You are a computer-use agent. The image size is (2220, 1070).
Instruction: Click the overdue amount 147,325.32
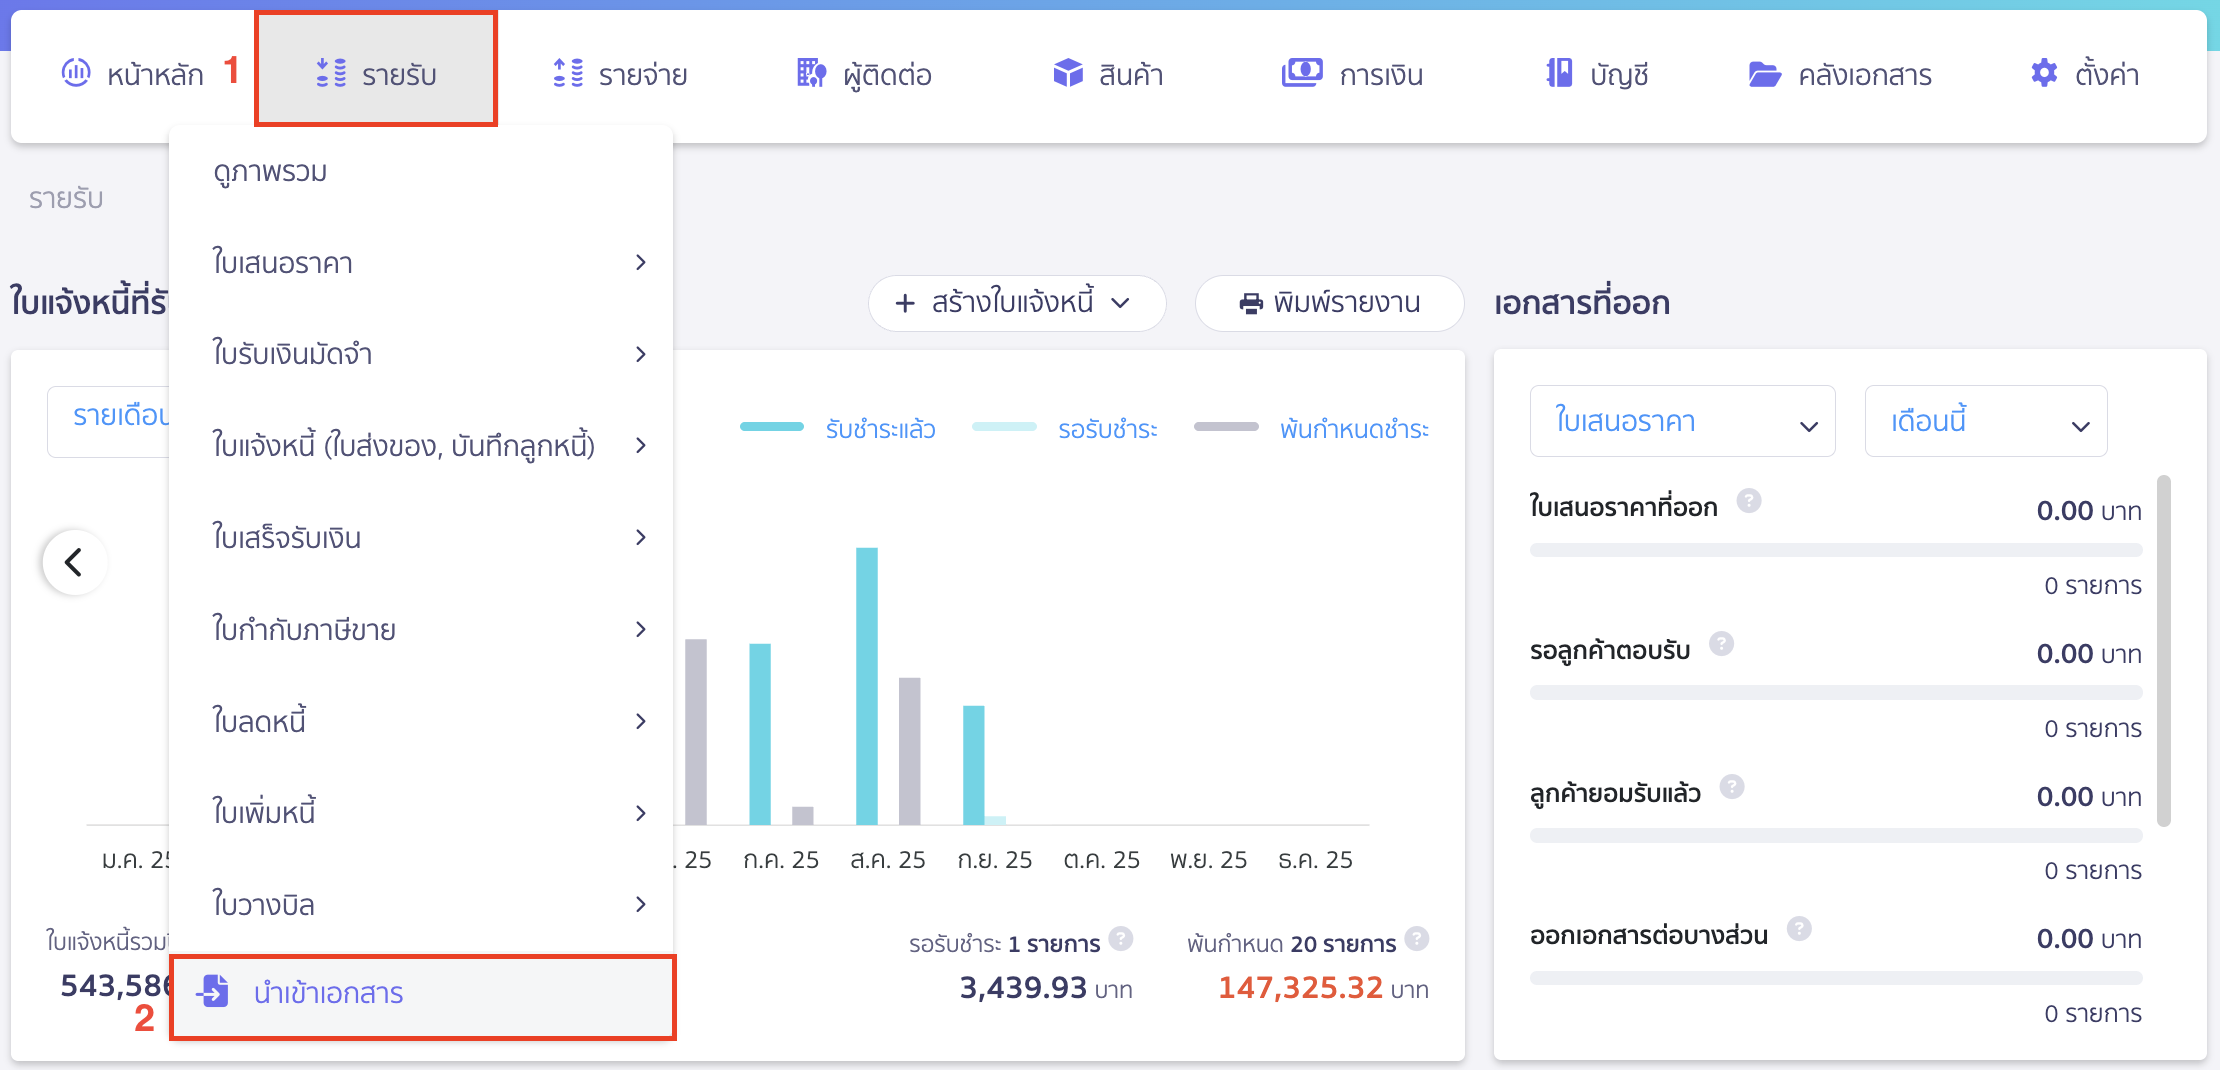(x=1300, y=988)
